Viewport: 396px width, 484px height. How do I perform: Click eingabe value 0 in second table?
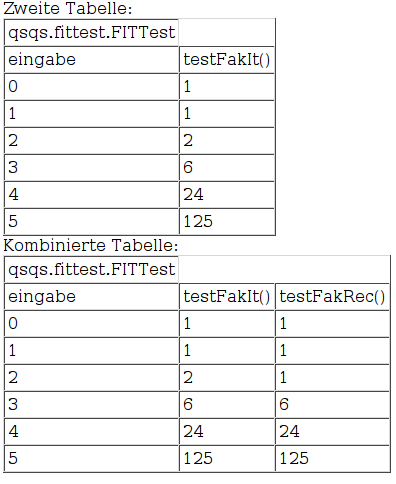91,87
